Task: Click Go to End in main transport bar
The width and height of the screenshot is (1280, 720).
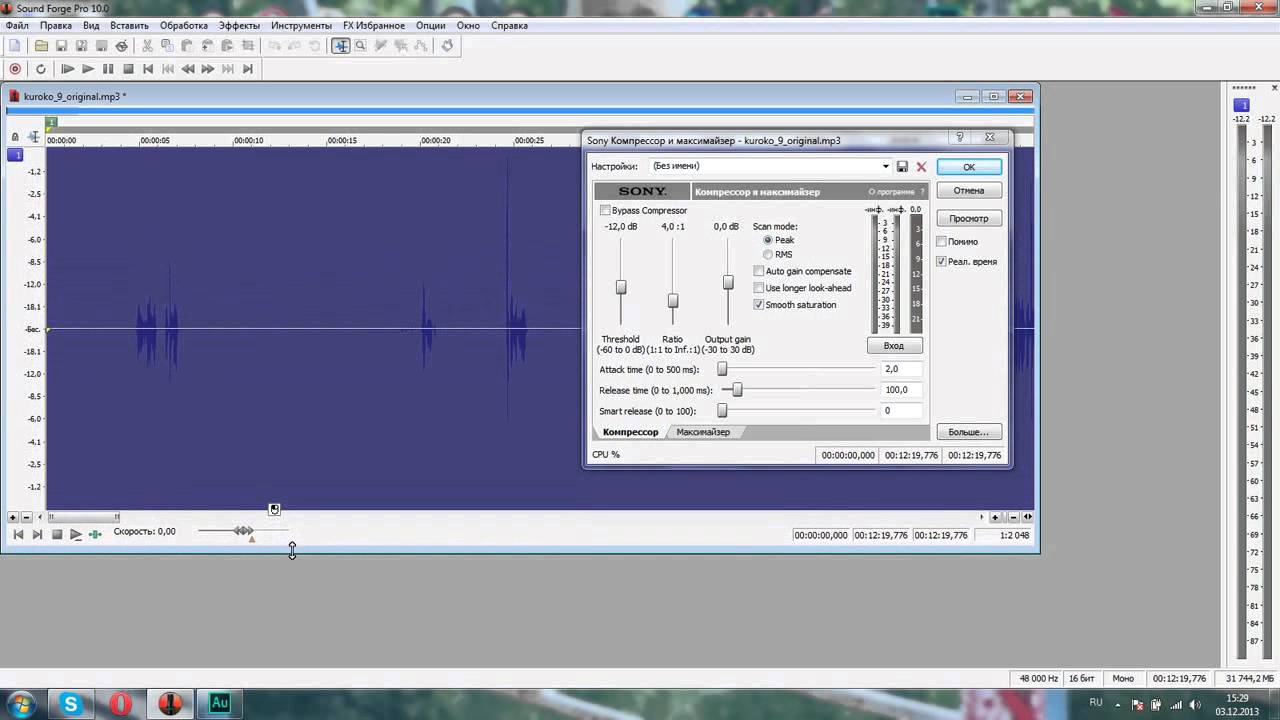Action: tap(247, 69)
